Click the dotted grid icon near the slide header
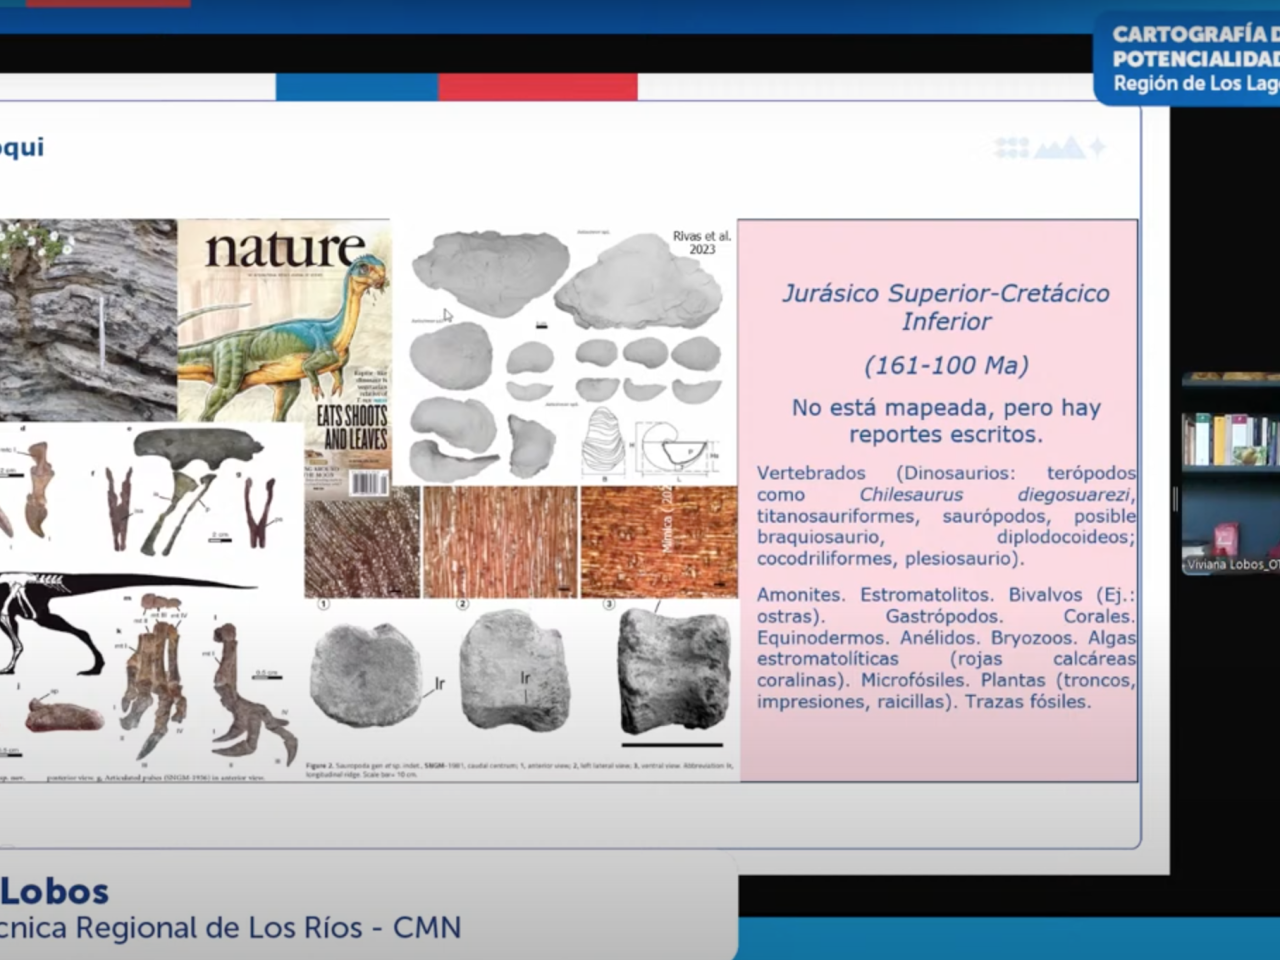 tap(1010, 147)
